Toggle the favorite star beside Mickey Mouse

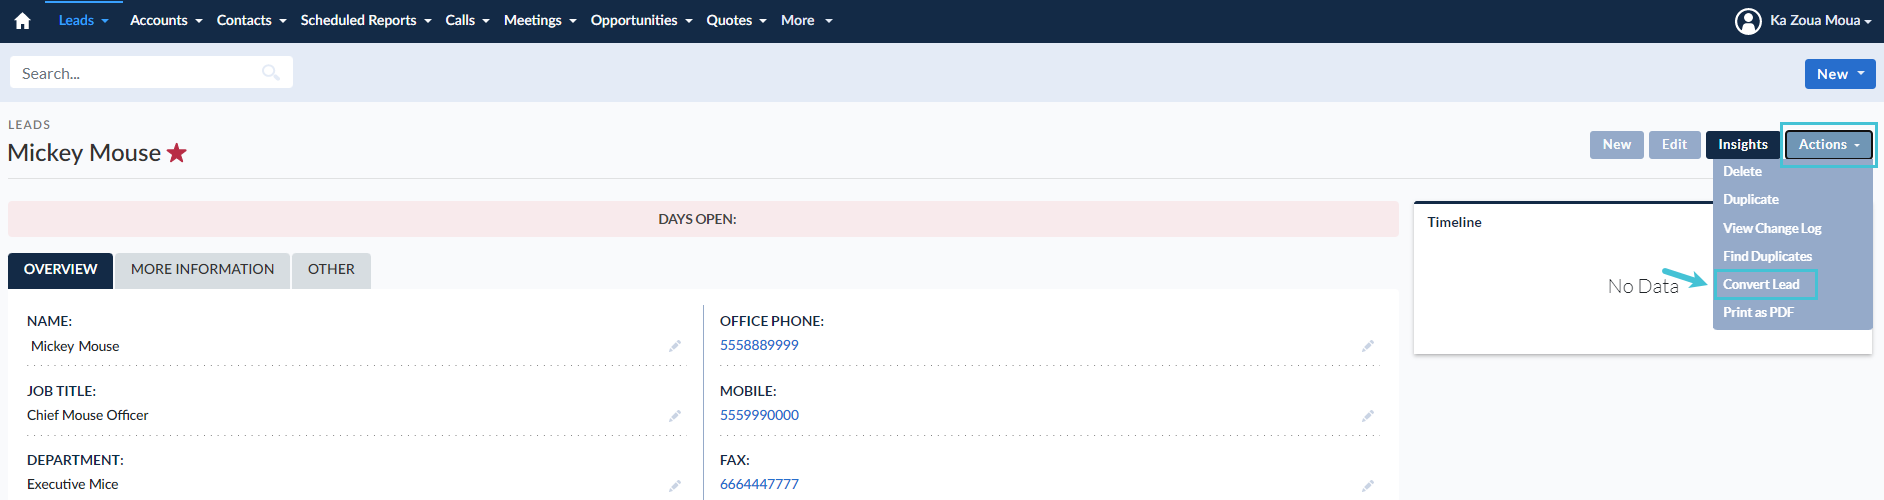(x=177, y=153)
